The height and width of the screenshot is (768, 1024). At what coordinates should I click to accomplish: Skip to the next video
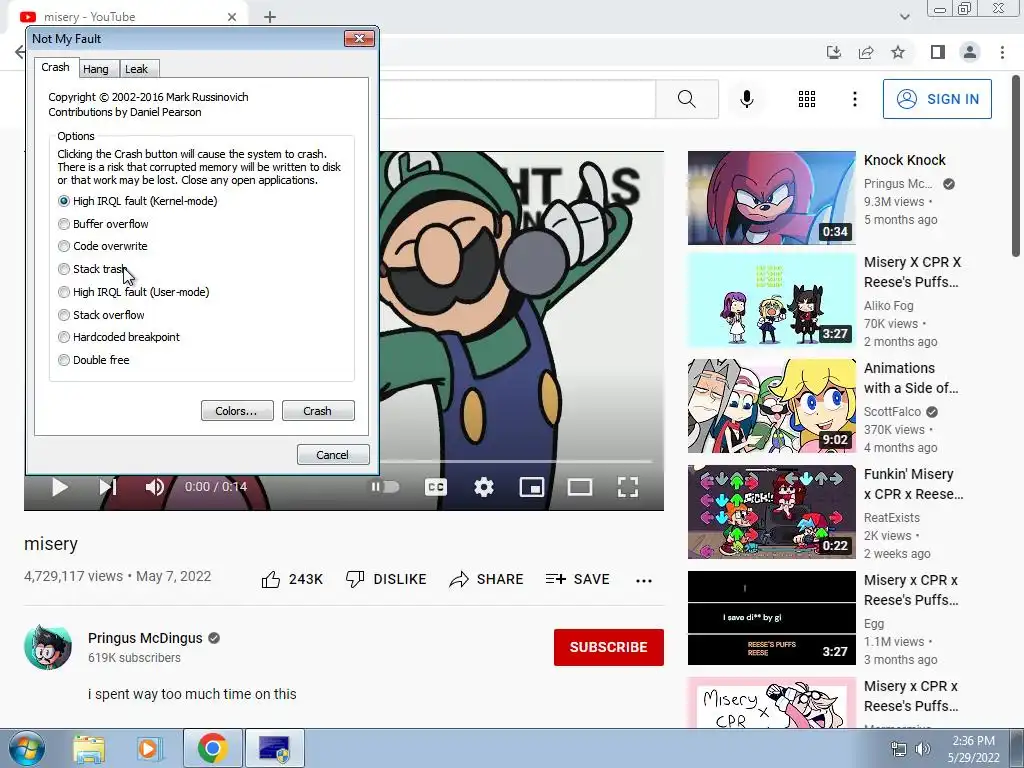click(108, 487)
